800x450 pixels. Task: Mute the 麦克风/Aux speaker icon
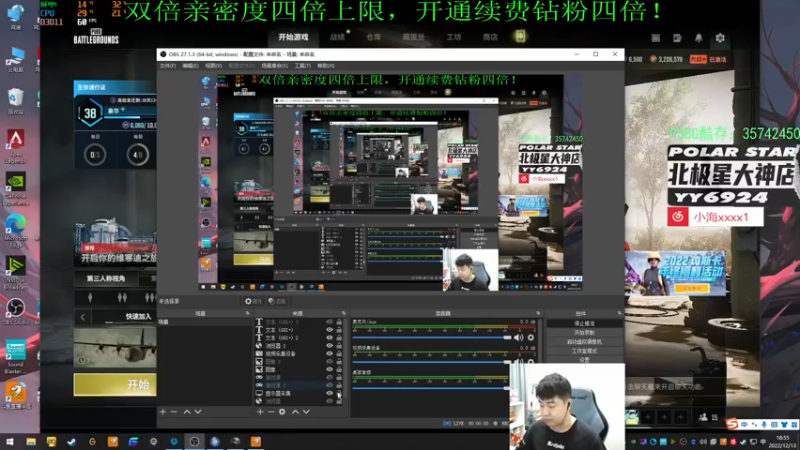[519, 337]
